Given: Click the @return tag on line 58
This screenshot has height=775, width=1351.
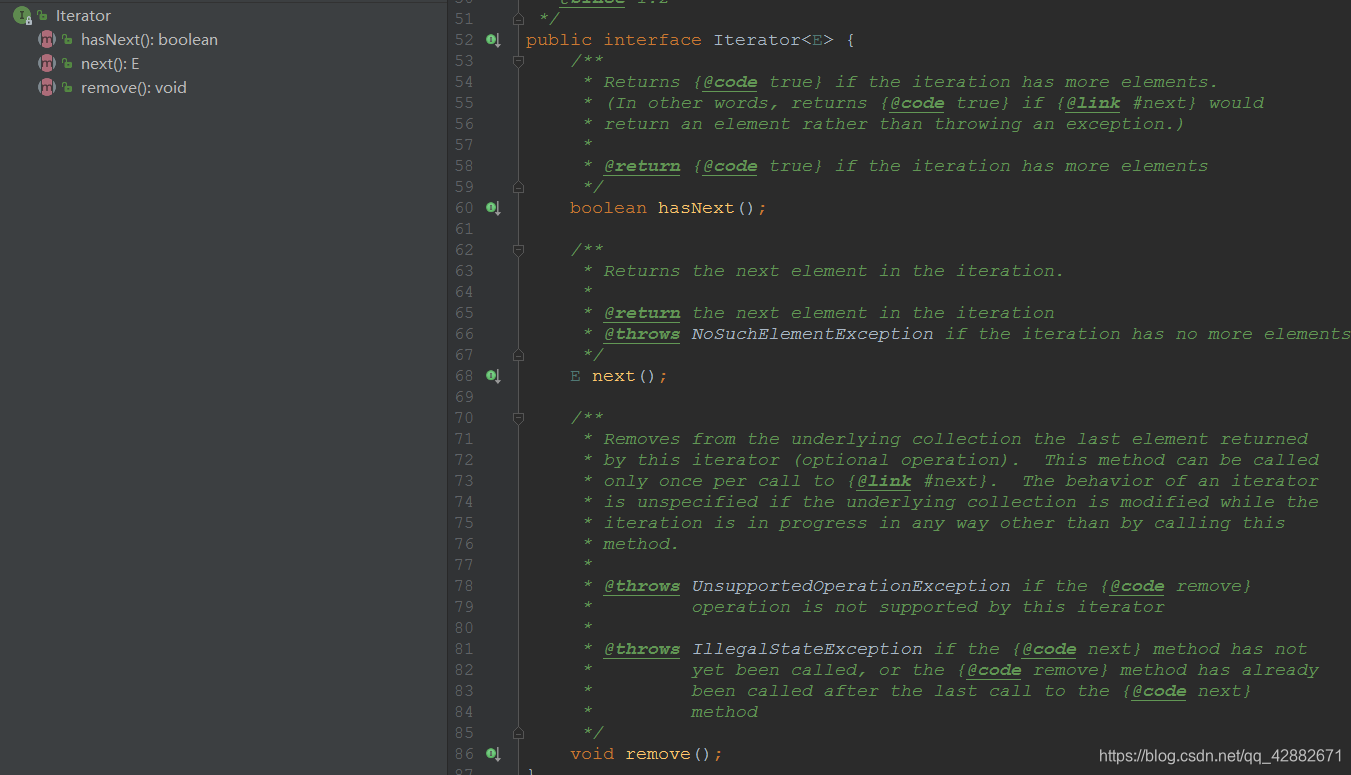Looking at the screenshot, I should coord(642,166).
